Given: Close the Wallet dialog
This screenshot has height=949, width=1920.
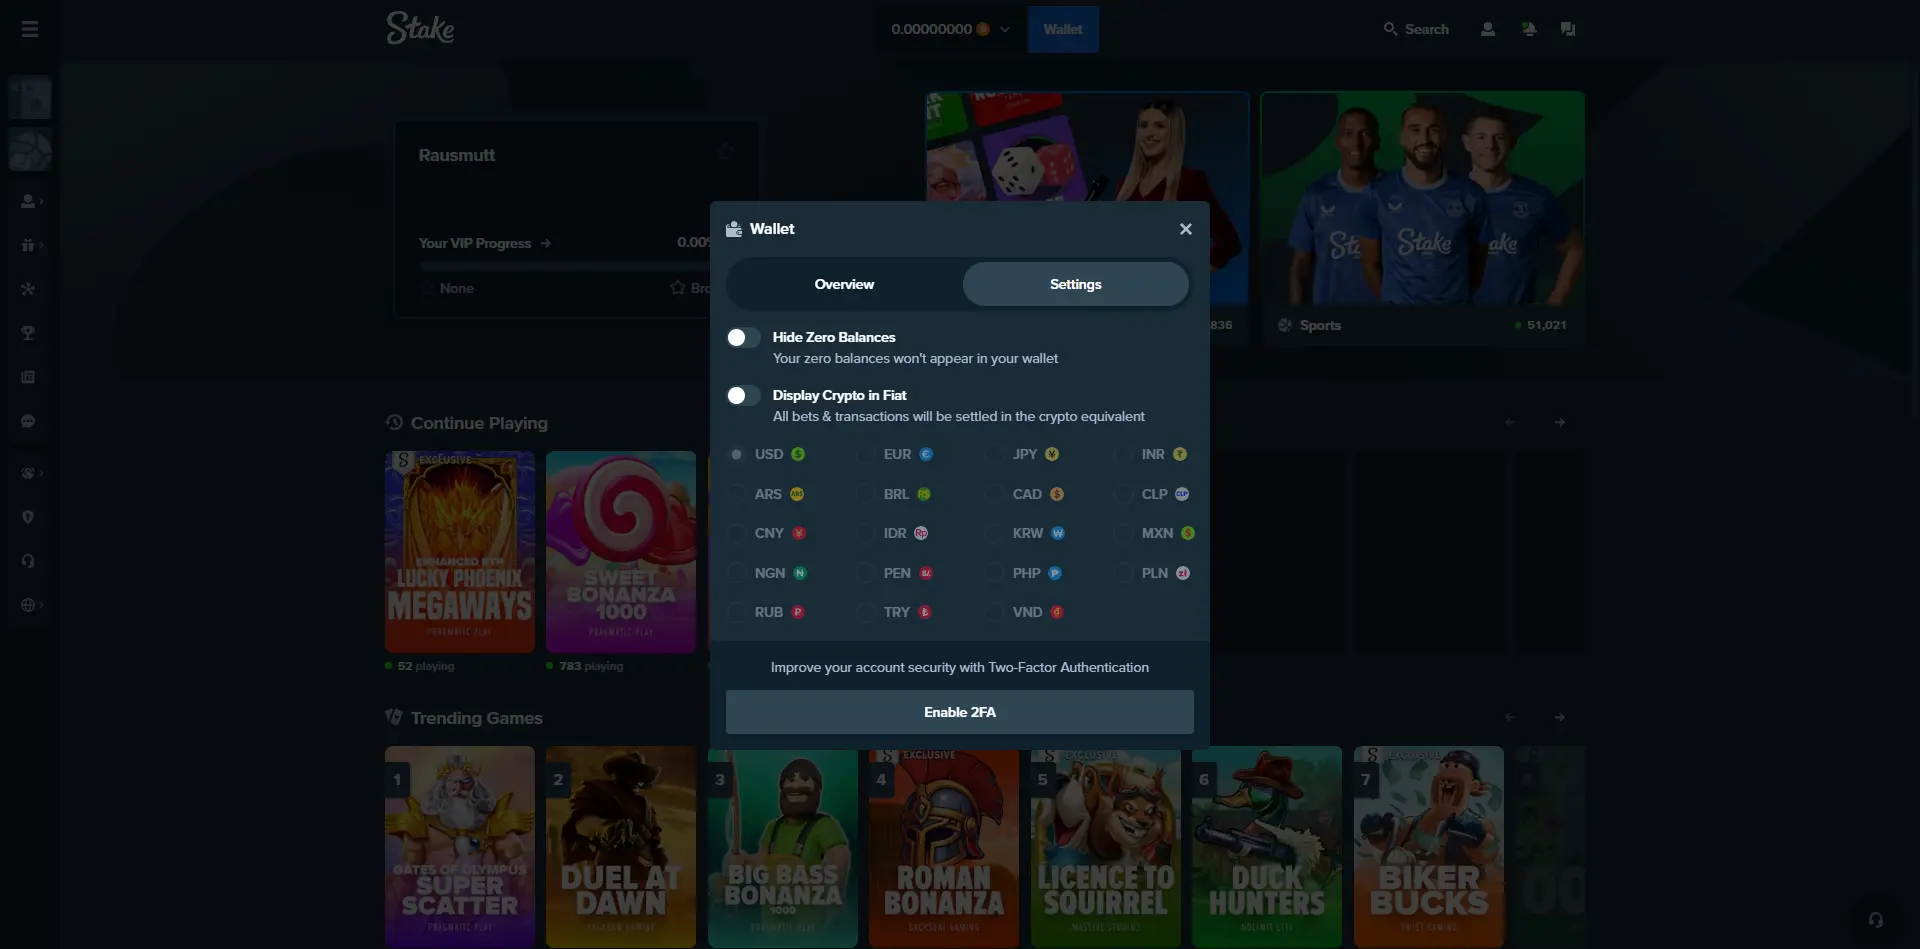Looking at the screenshot, I should pos(1186,229).
